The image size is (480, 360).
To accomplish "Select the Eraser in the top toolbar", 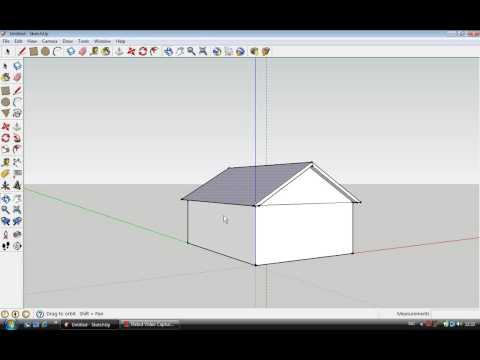I will 83,51.
